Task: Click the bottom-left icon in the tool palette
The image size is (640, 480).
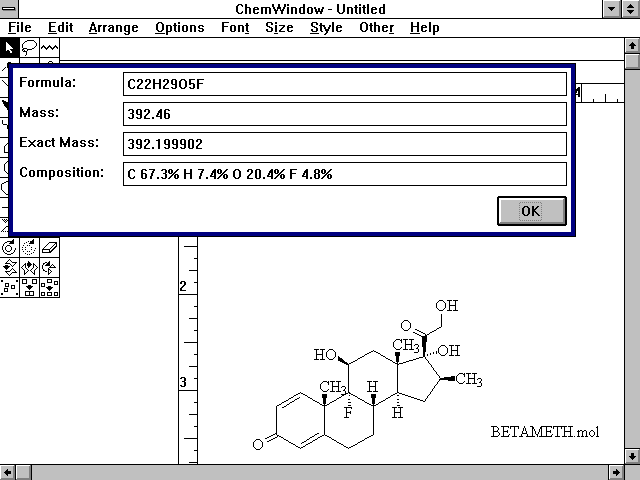Action: 9,288
